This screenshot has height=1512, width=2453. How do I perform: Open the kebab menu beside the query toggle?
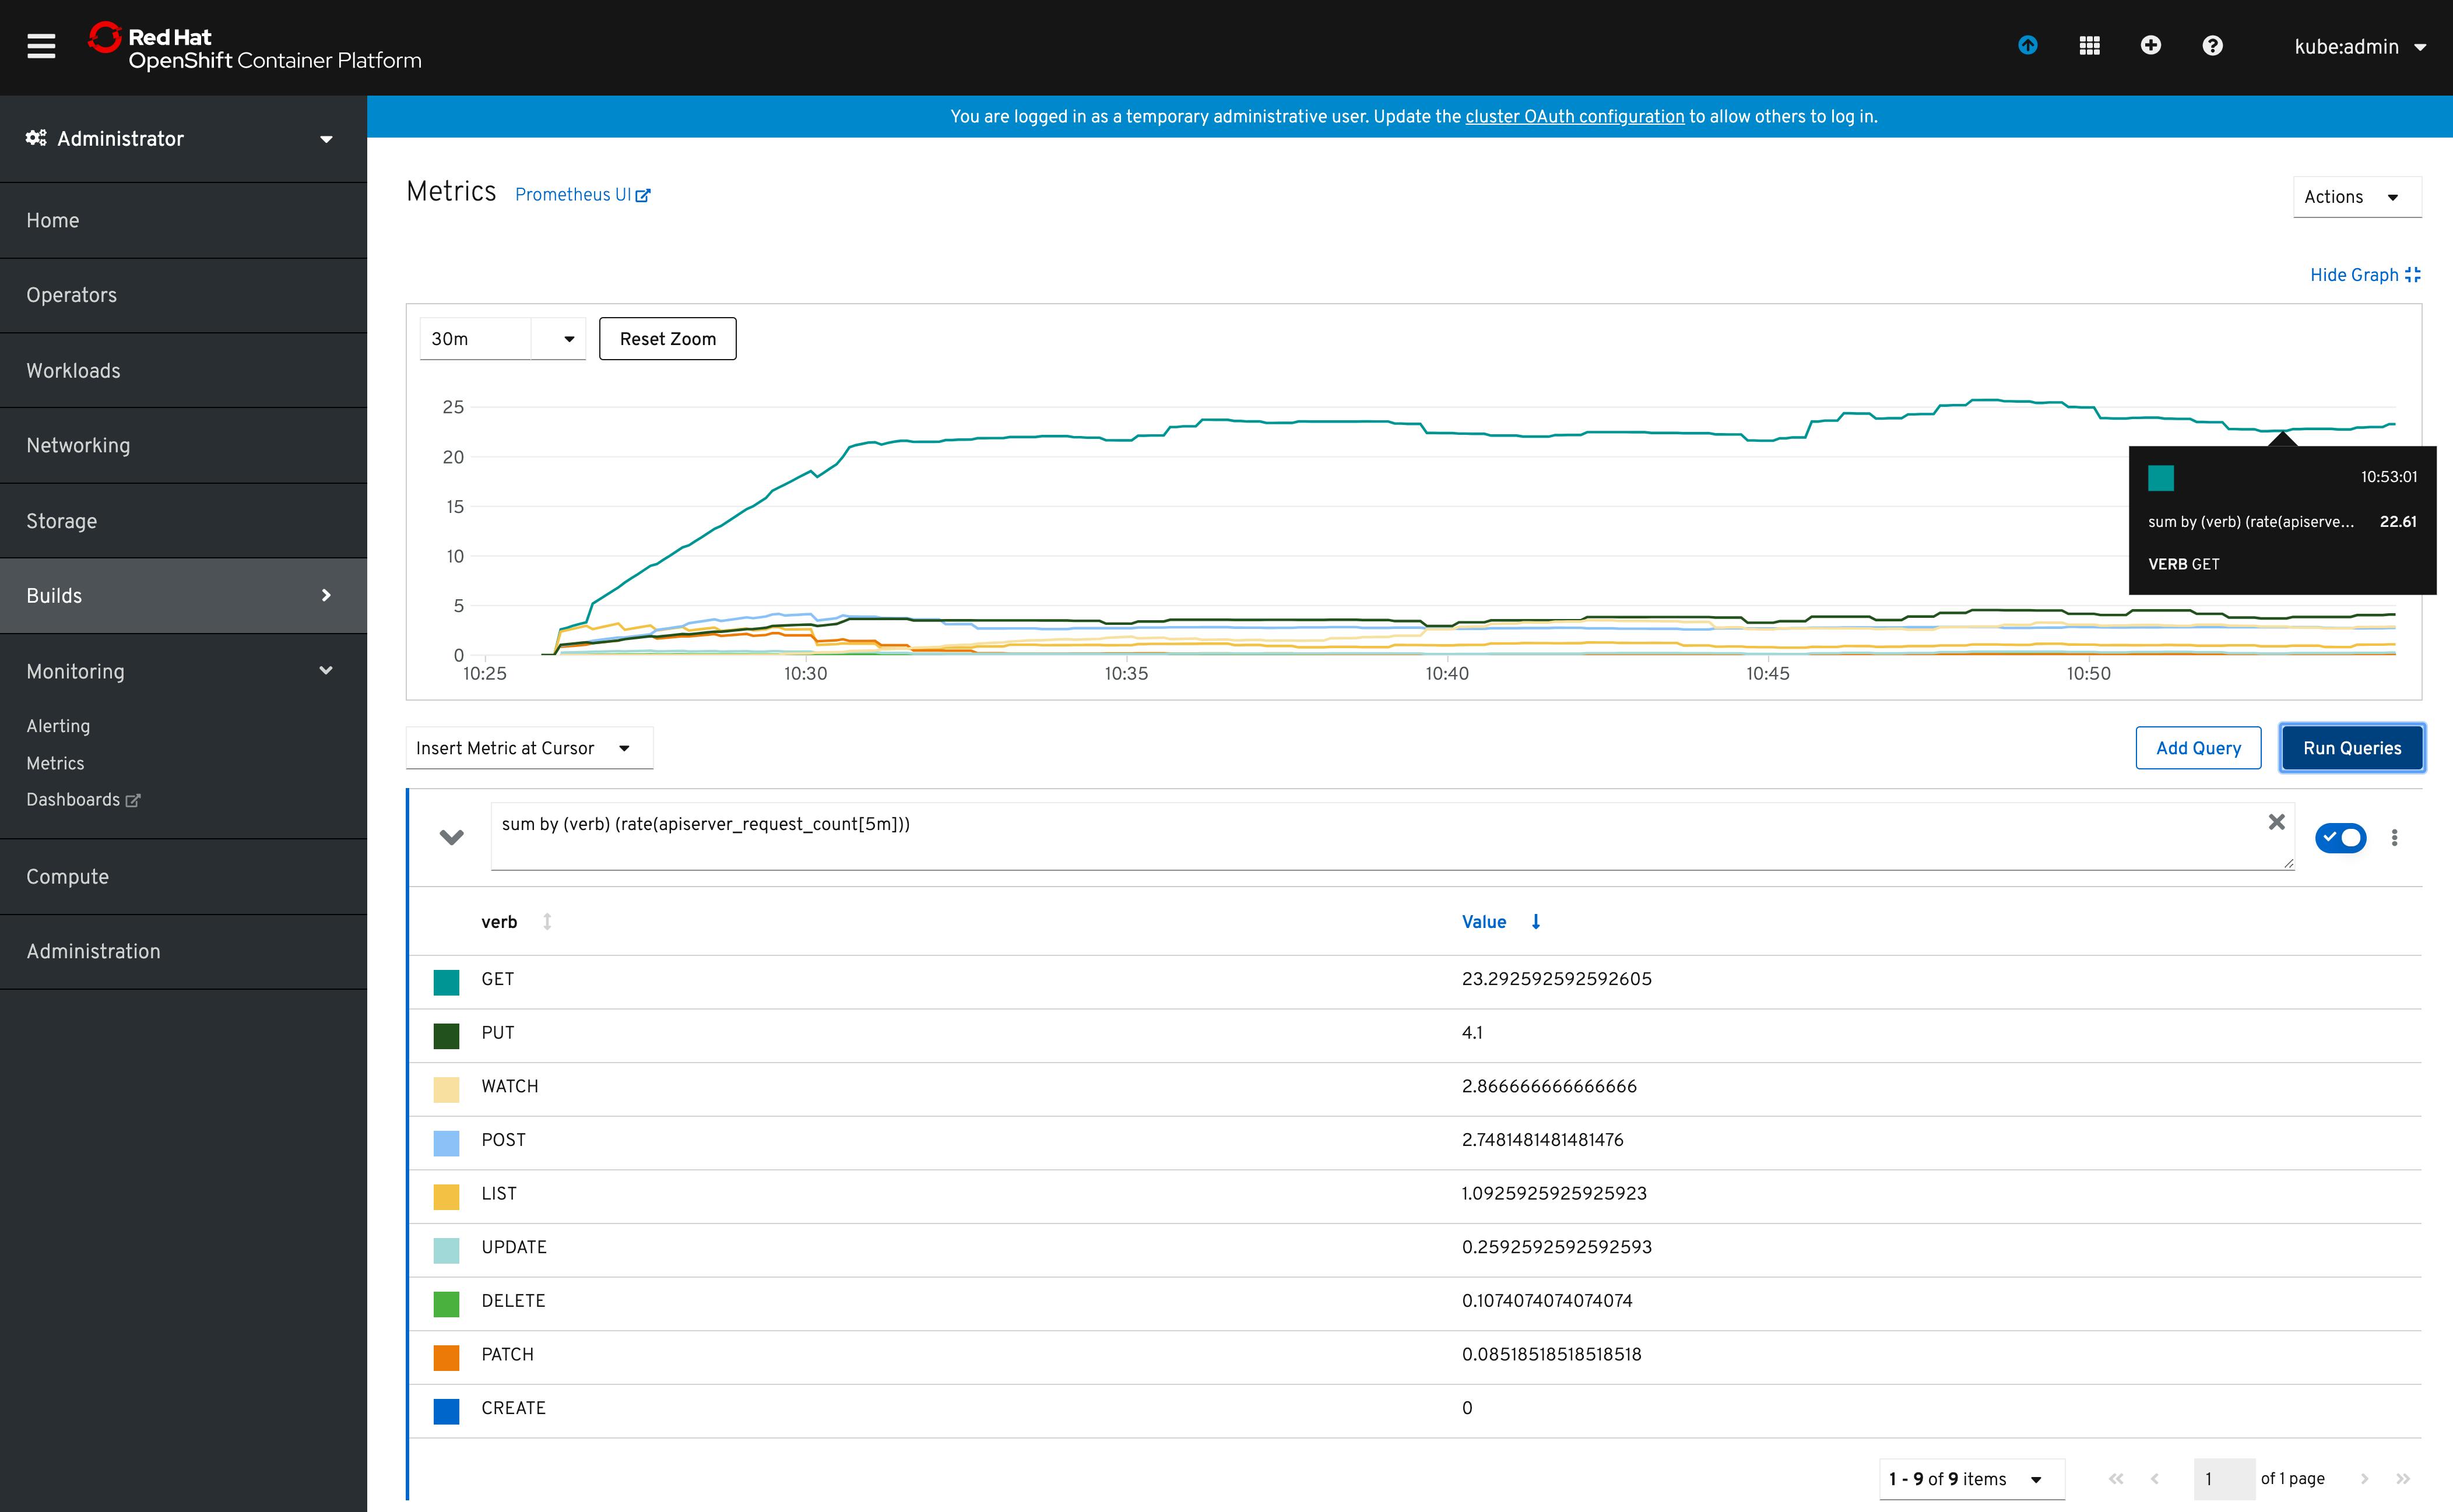click(x=2395, y=837)
